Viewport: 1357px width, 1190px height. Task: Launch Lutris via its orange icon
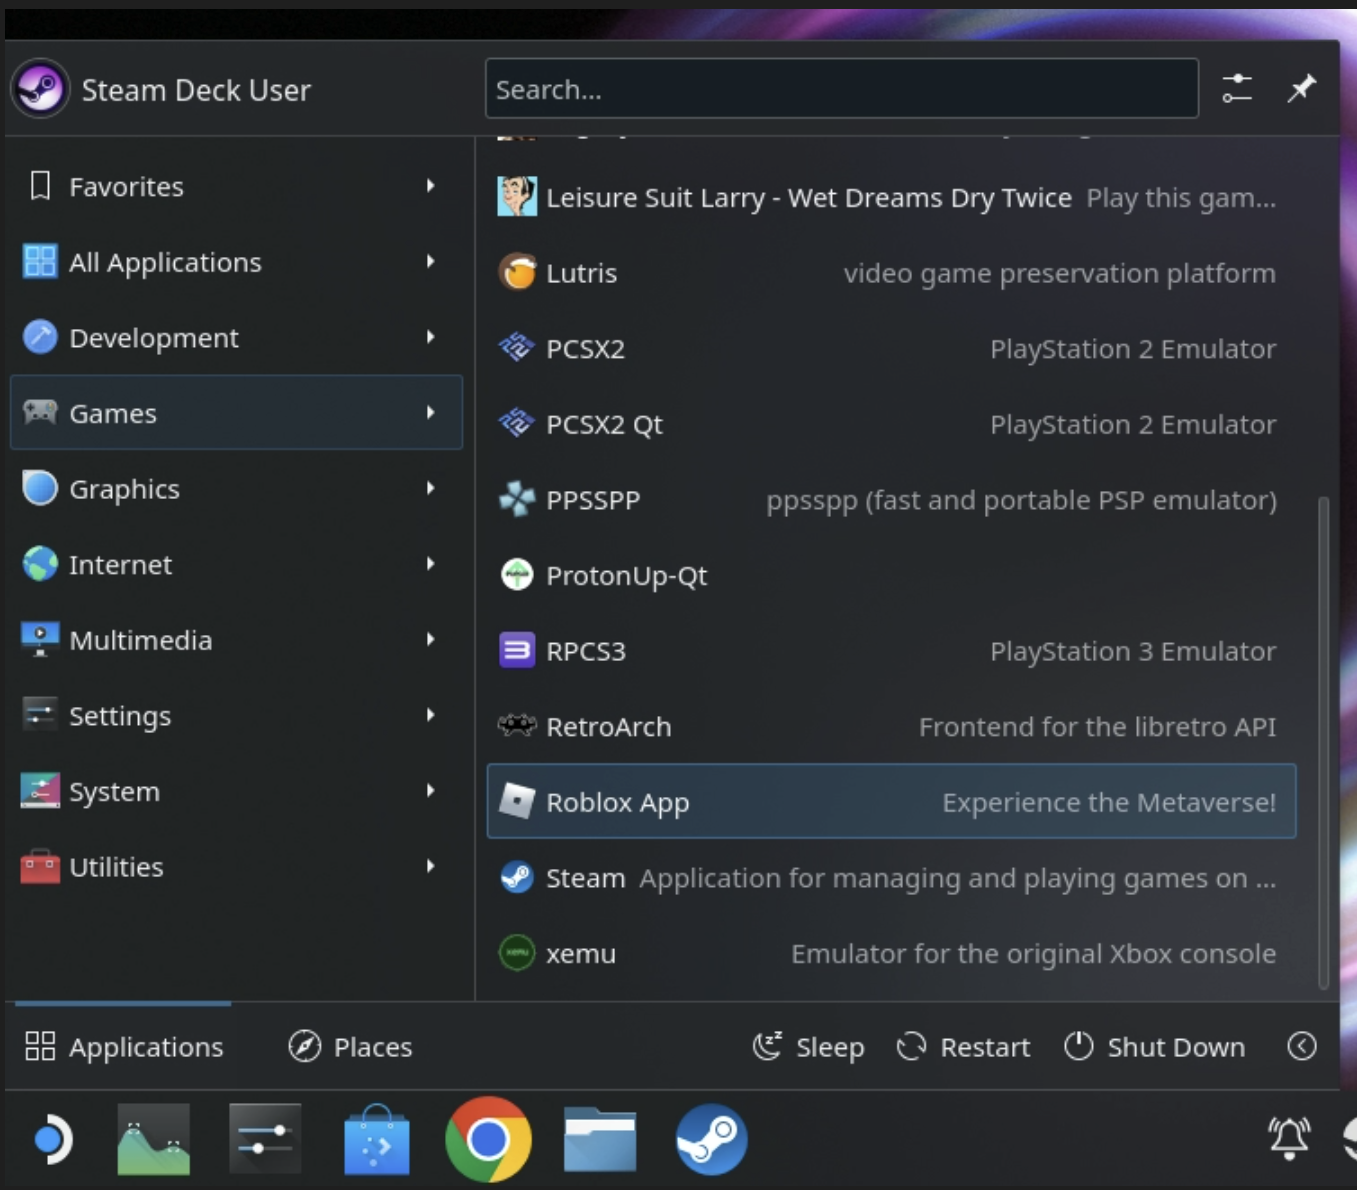pyautogui.click(x=517, y=272)
